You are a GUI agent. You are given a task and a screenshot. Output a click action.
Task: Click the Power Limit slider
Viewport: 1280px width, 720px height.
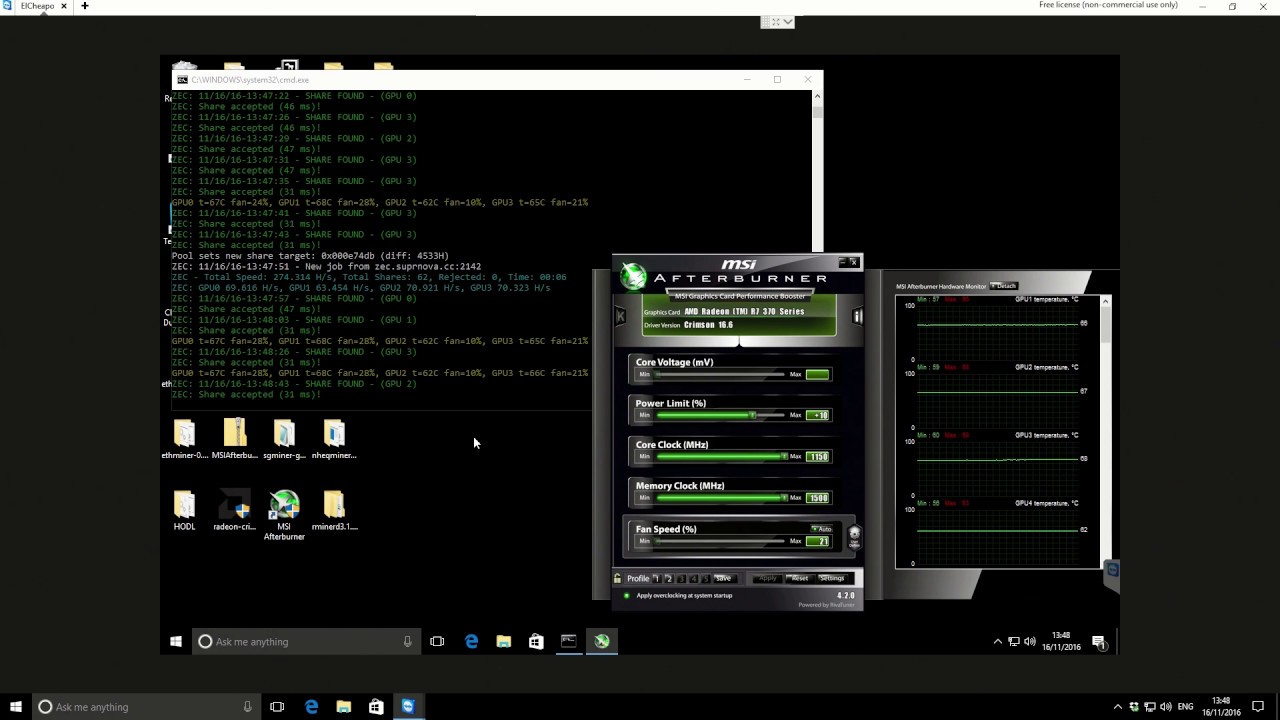point(720,415)
